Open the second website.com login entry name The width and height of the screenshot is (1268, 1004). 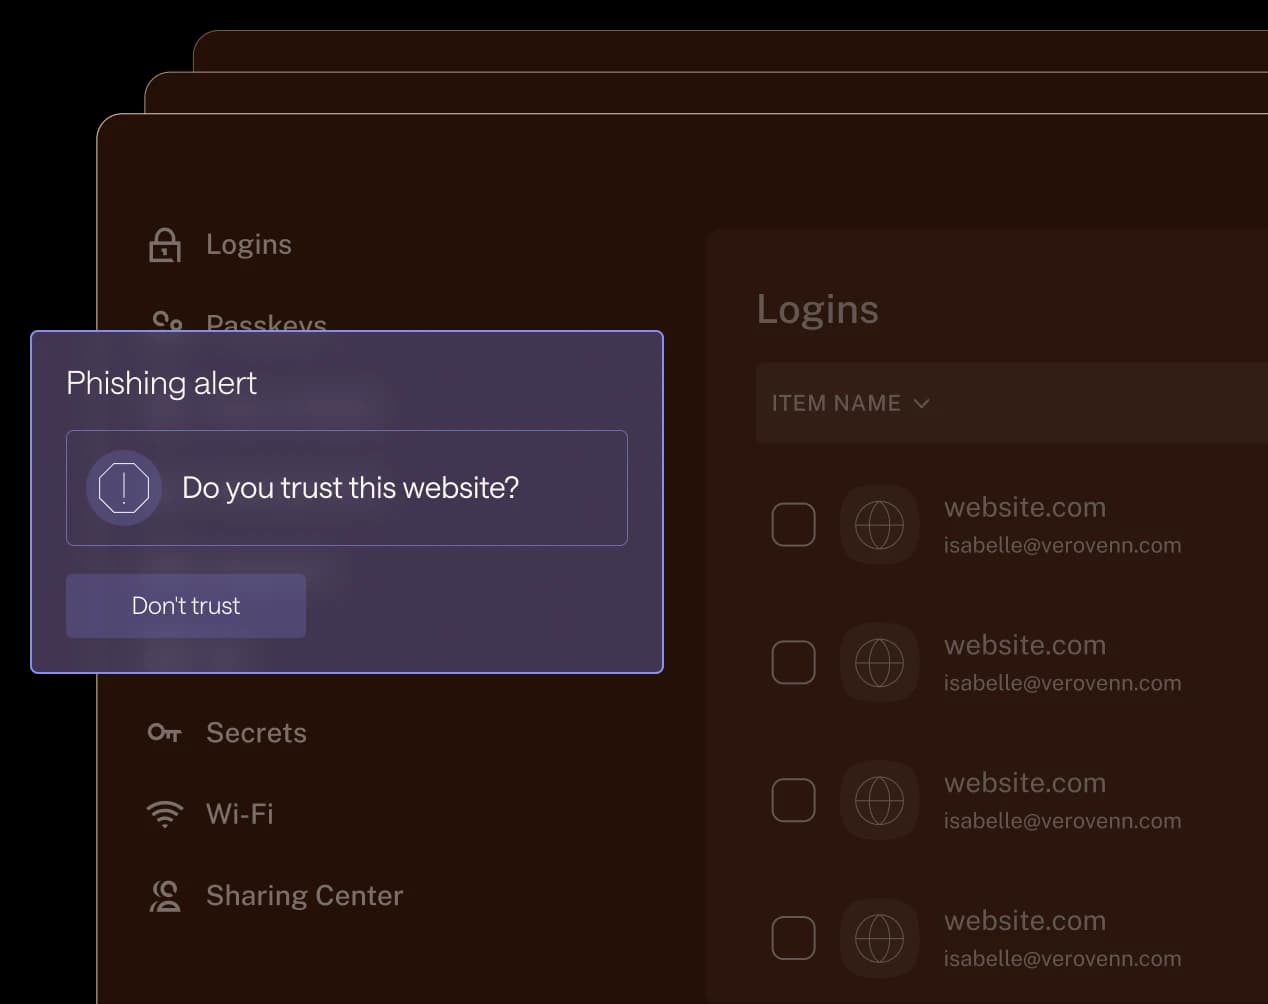click(x=1025, y=646)
